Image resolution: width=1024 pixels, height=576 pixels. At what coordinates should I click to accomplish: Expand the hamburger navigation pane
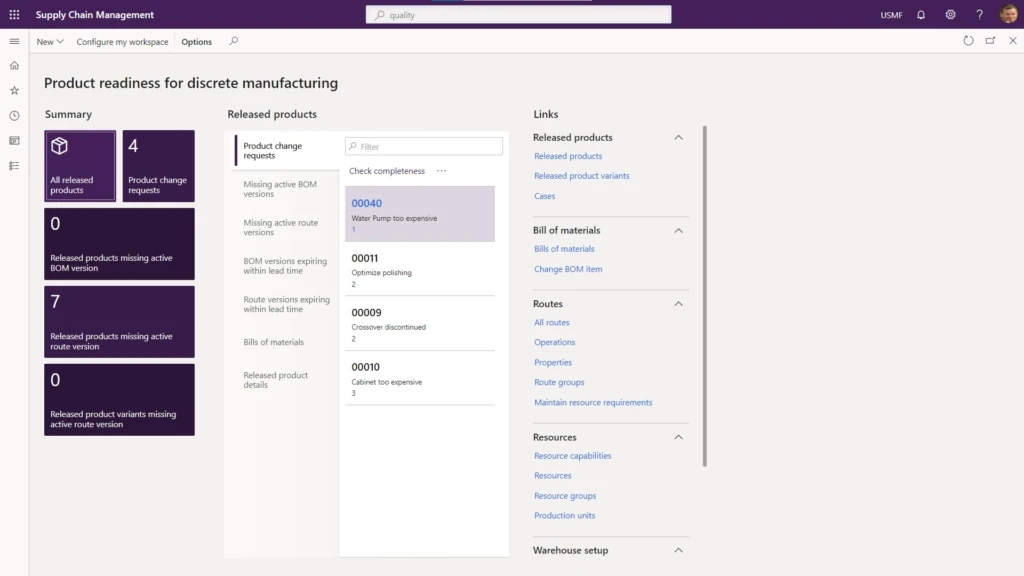click(x=14, y=41)
